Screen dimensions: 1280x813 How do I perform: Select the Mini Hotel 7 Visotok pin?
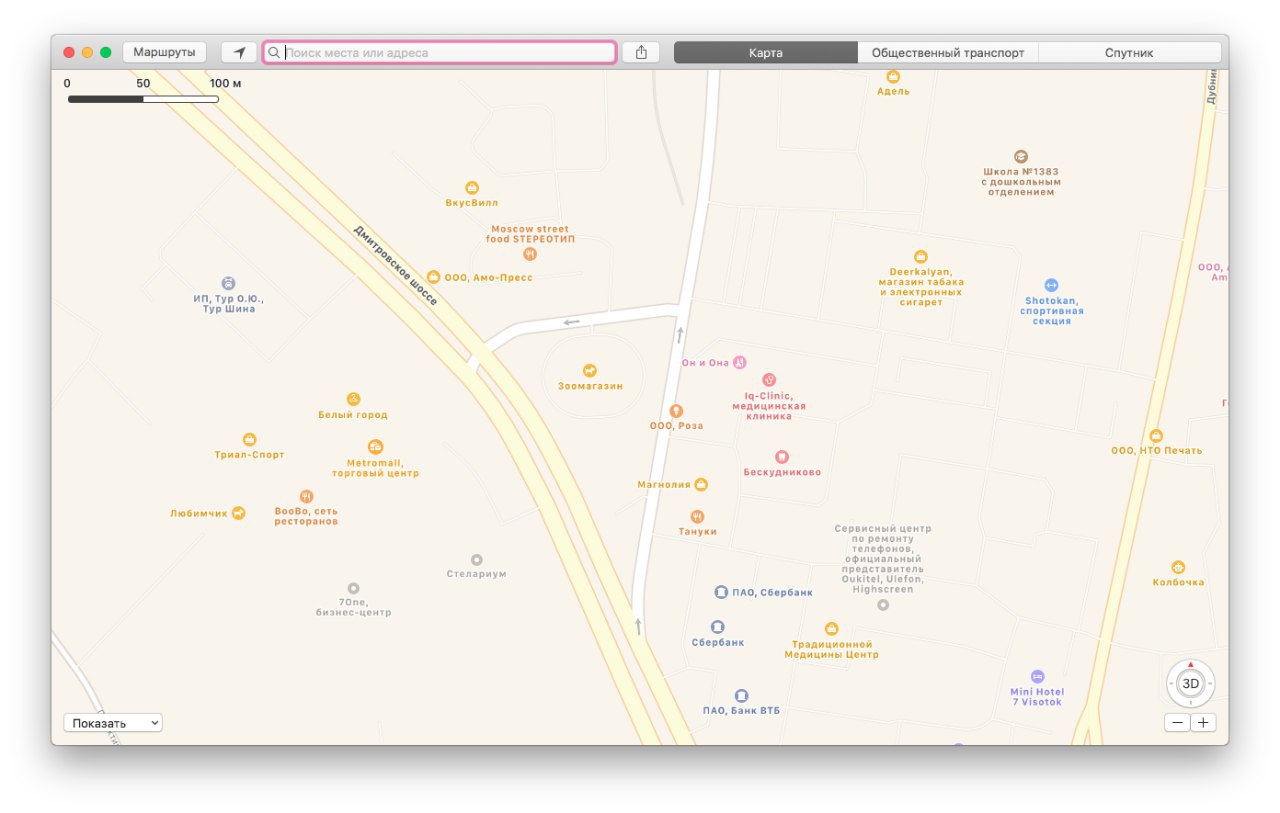(x=1037, y=677)
